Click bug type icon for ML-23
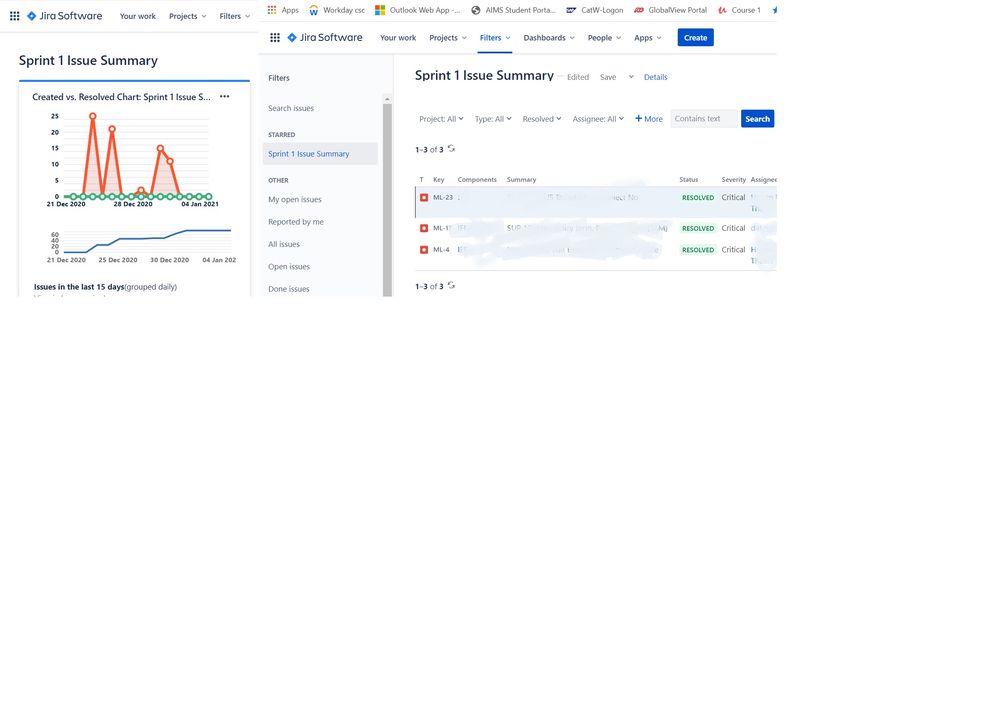Viewport: 999px width, 706px height. [x=424, y=198]
